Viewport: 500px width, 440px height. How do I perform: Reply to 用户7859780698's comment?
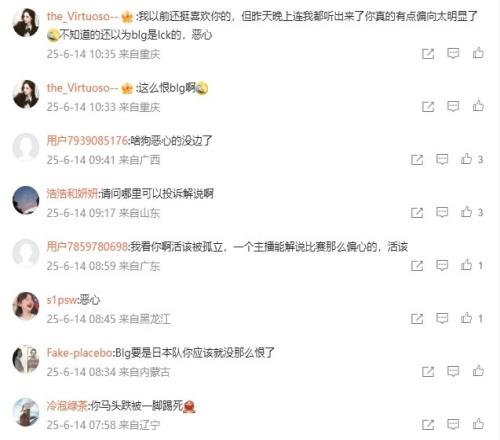[x=442, y=265]
